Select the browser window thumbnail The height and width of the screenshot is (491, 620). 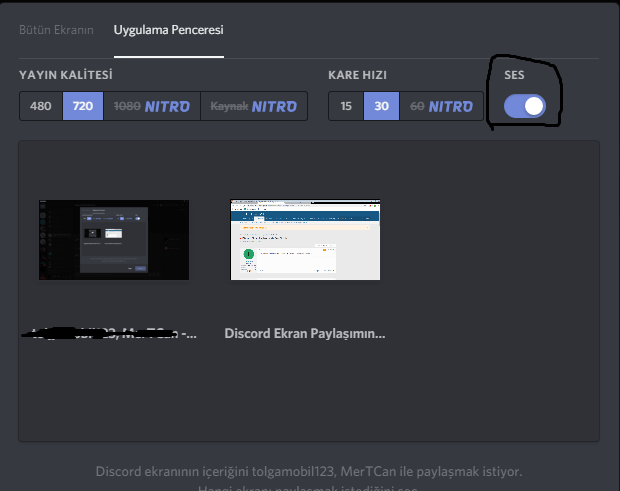point(305,240)
